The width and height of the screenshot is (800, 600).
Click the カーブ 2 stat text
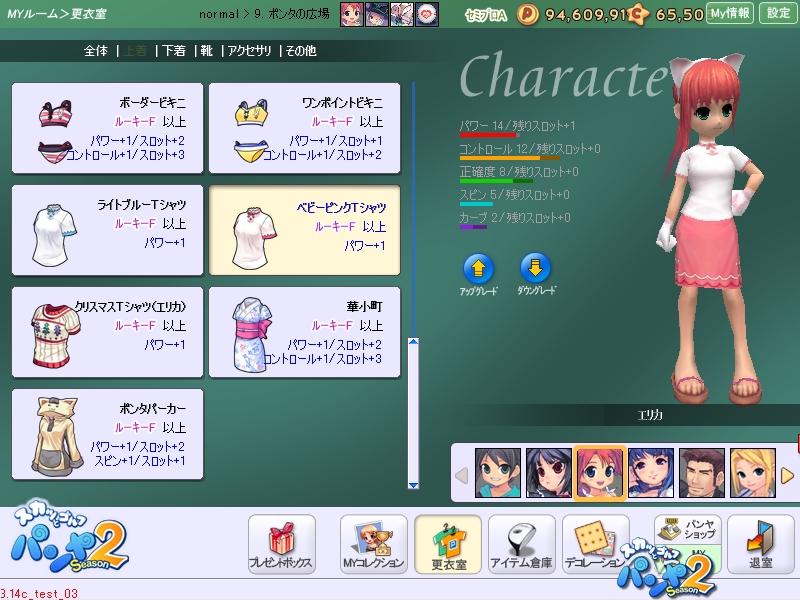[x=515, y=217]
